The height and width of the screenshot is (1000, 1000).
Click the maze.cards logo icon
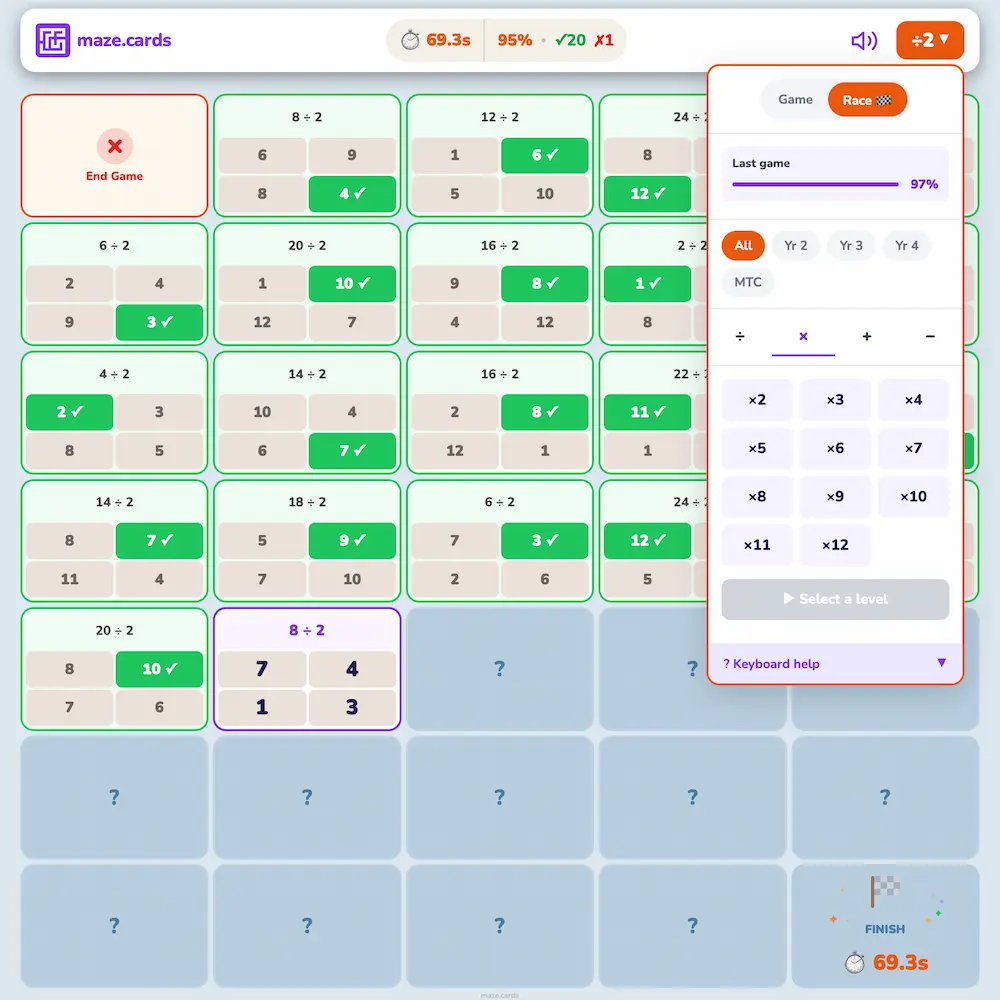point(53,41)
